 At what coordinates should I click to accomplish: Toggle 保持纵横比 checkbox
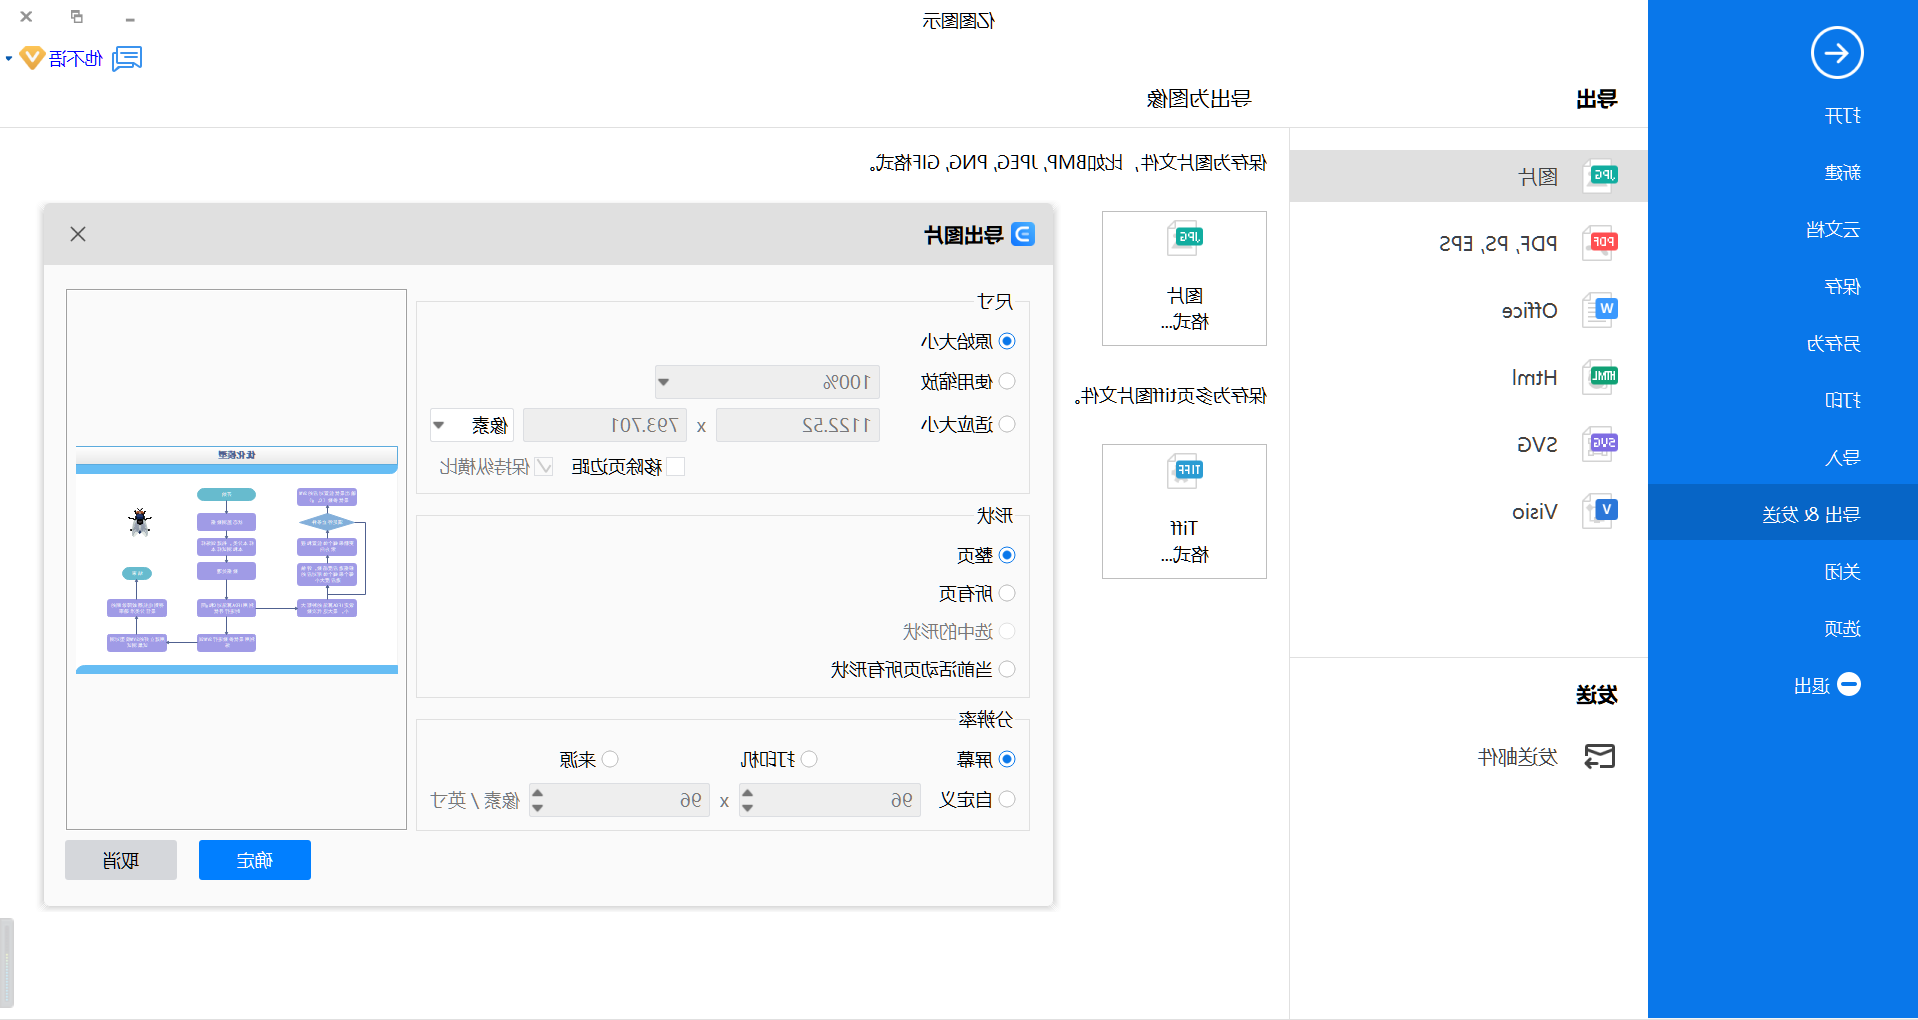[x=544, y=466]
